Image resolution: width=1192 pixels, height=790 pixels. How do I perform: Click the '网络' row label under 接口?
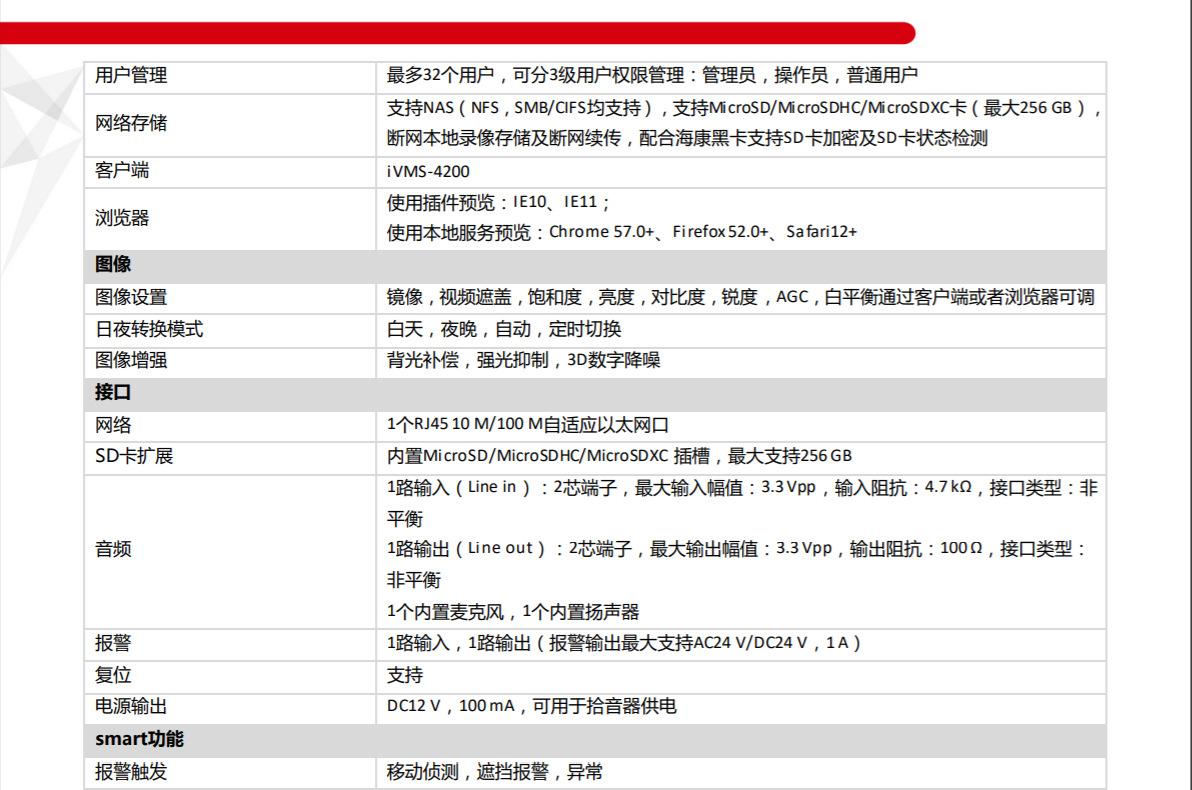[x=113, y=425]
